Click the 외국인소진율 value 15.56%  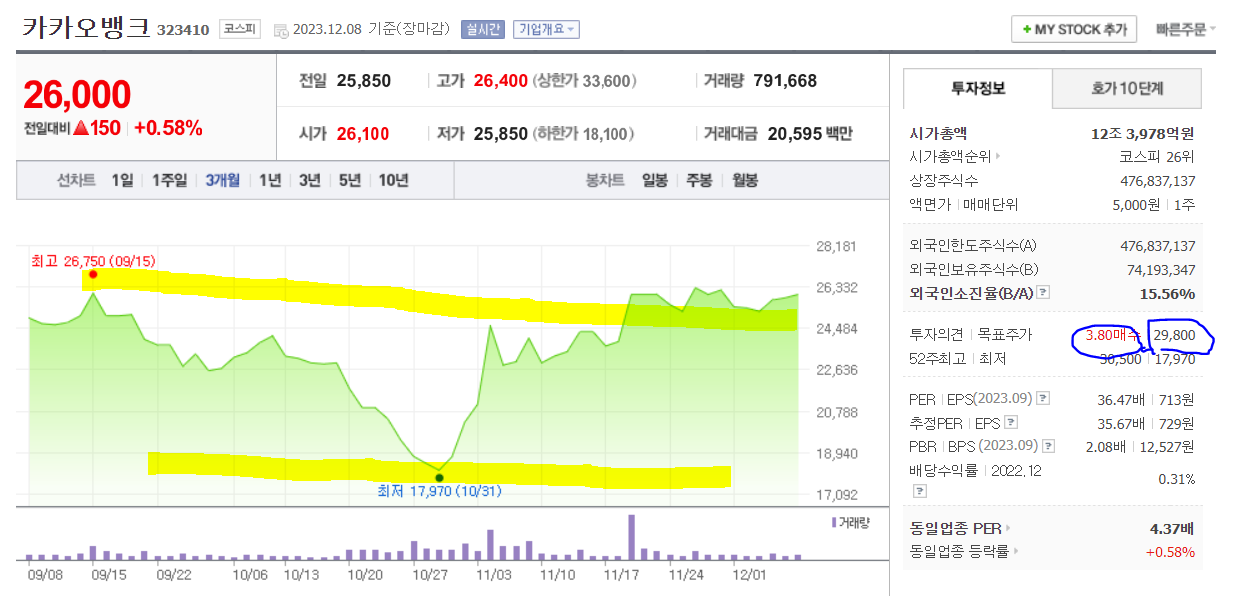[x=1167, y=293]
